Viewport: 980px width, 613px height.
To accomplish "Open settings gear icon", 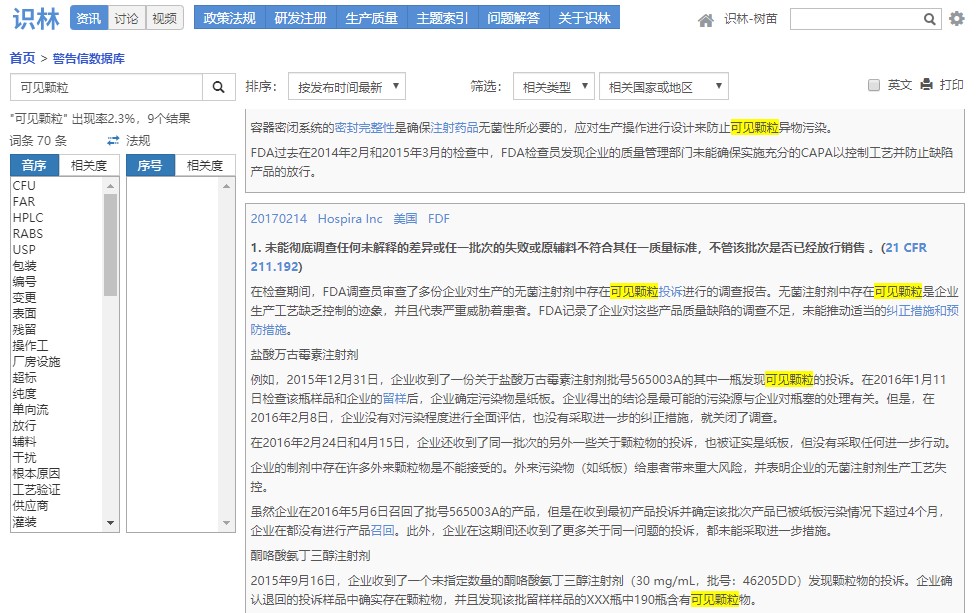I will pos(956,19).
